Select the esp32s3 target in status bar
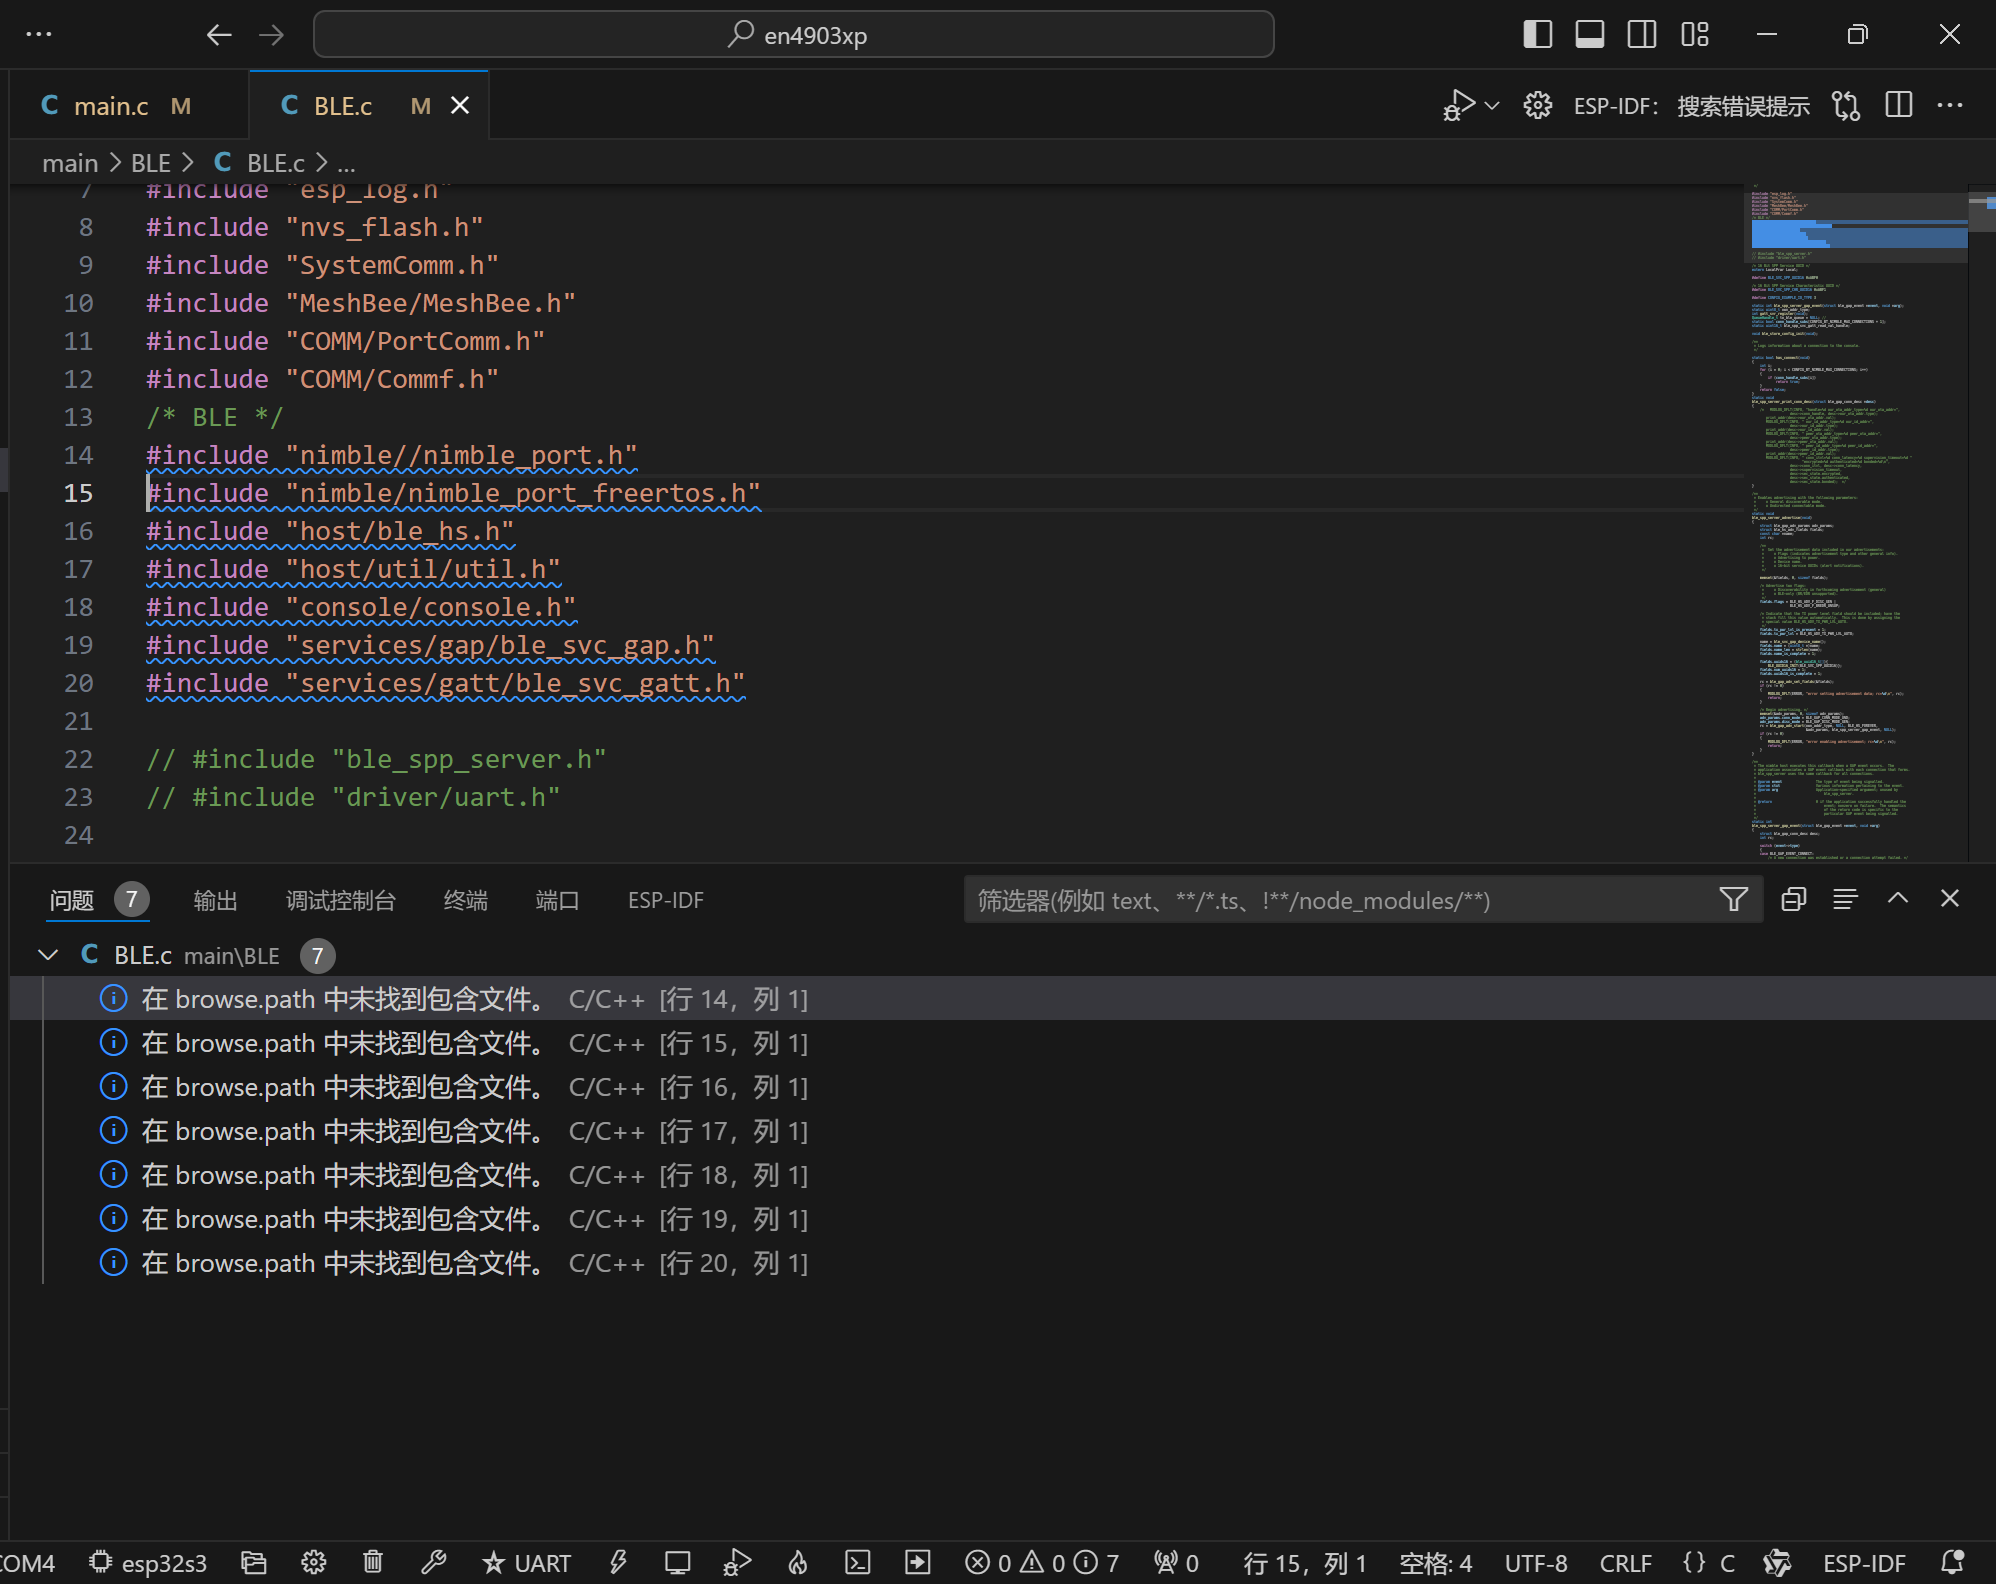 tap(148, 1563)
